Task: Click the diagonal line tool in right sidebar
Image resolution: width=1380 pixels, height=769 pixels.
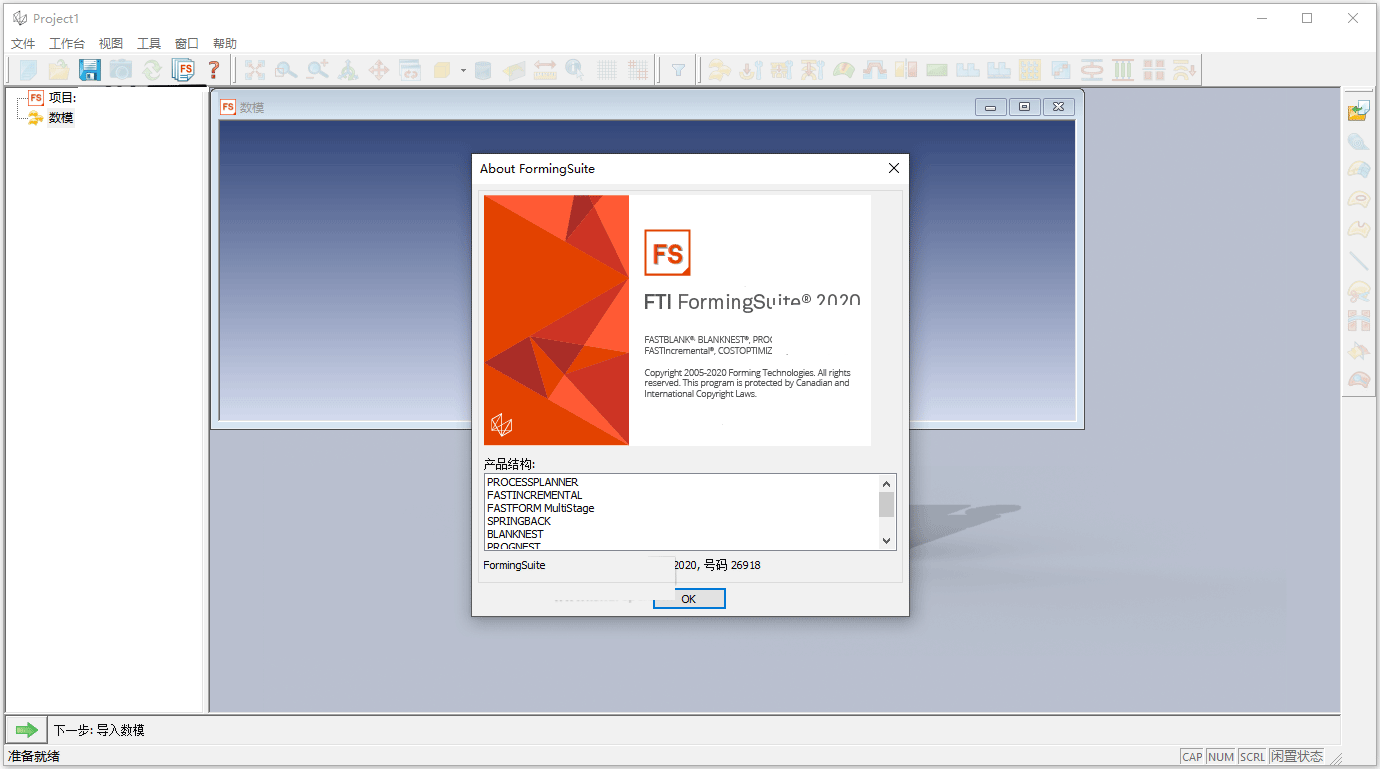Action: click(1358, 261)
